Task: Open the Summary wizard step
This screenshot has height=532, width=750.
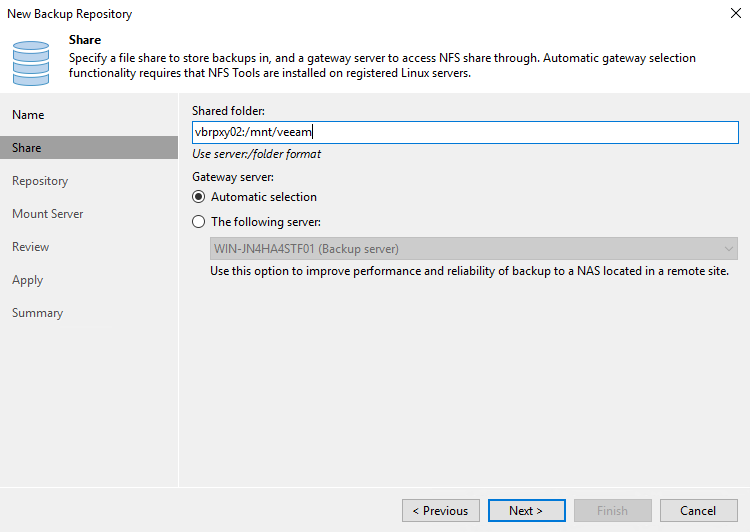Action: tap(37, 313)
